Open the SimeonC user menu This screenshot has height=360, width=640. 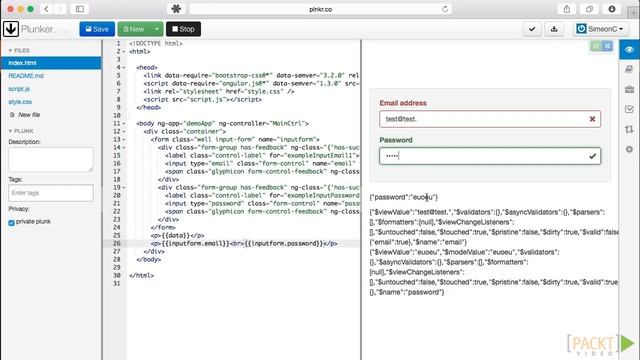(600, 29)
